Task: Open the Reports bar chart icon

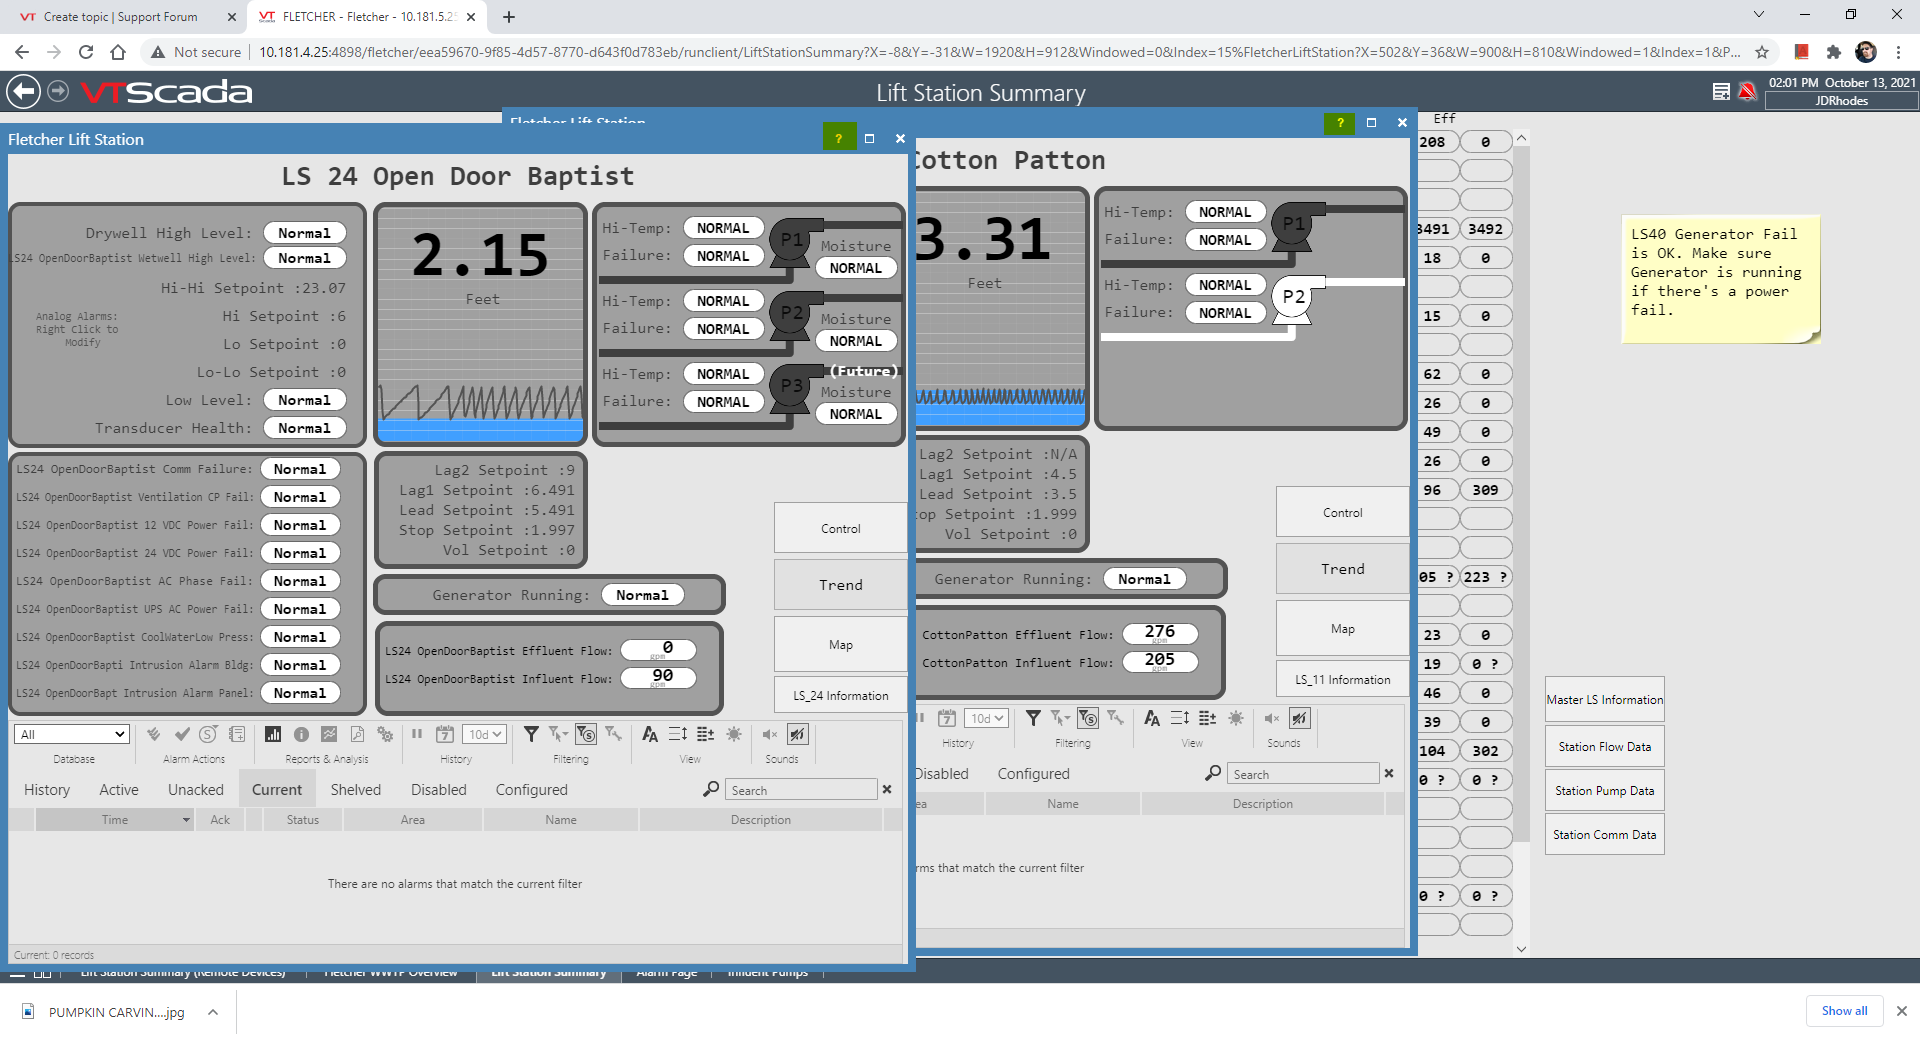Action: click(x=272, y=735)
